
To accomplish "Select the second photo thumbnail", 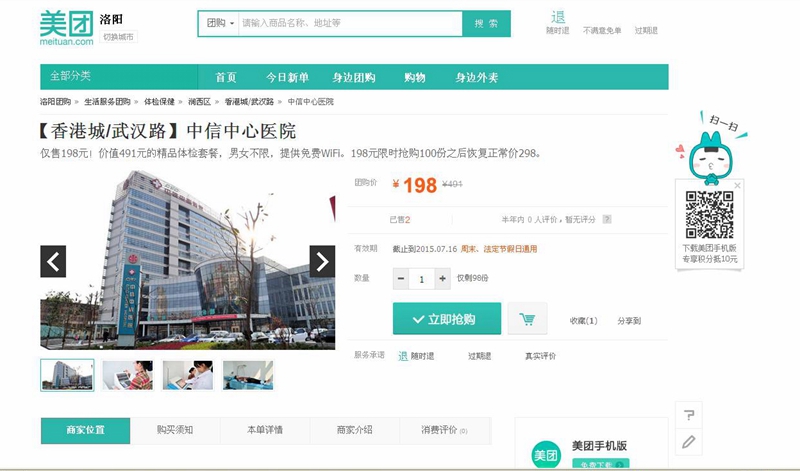I will point(127,375).
